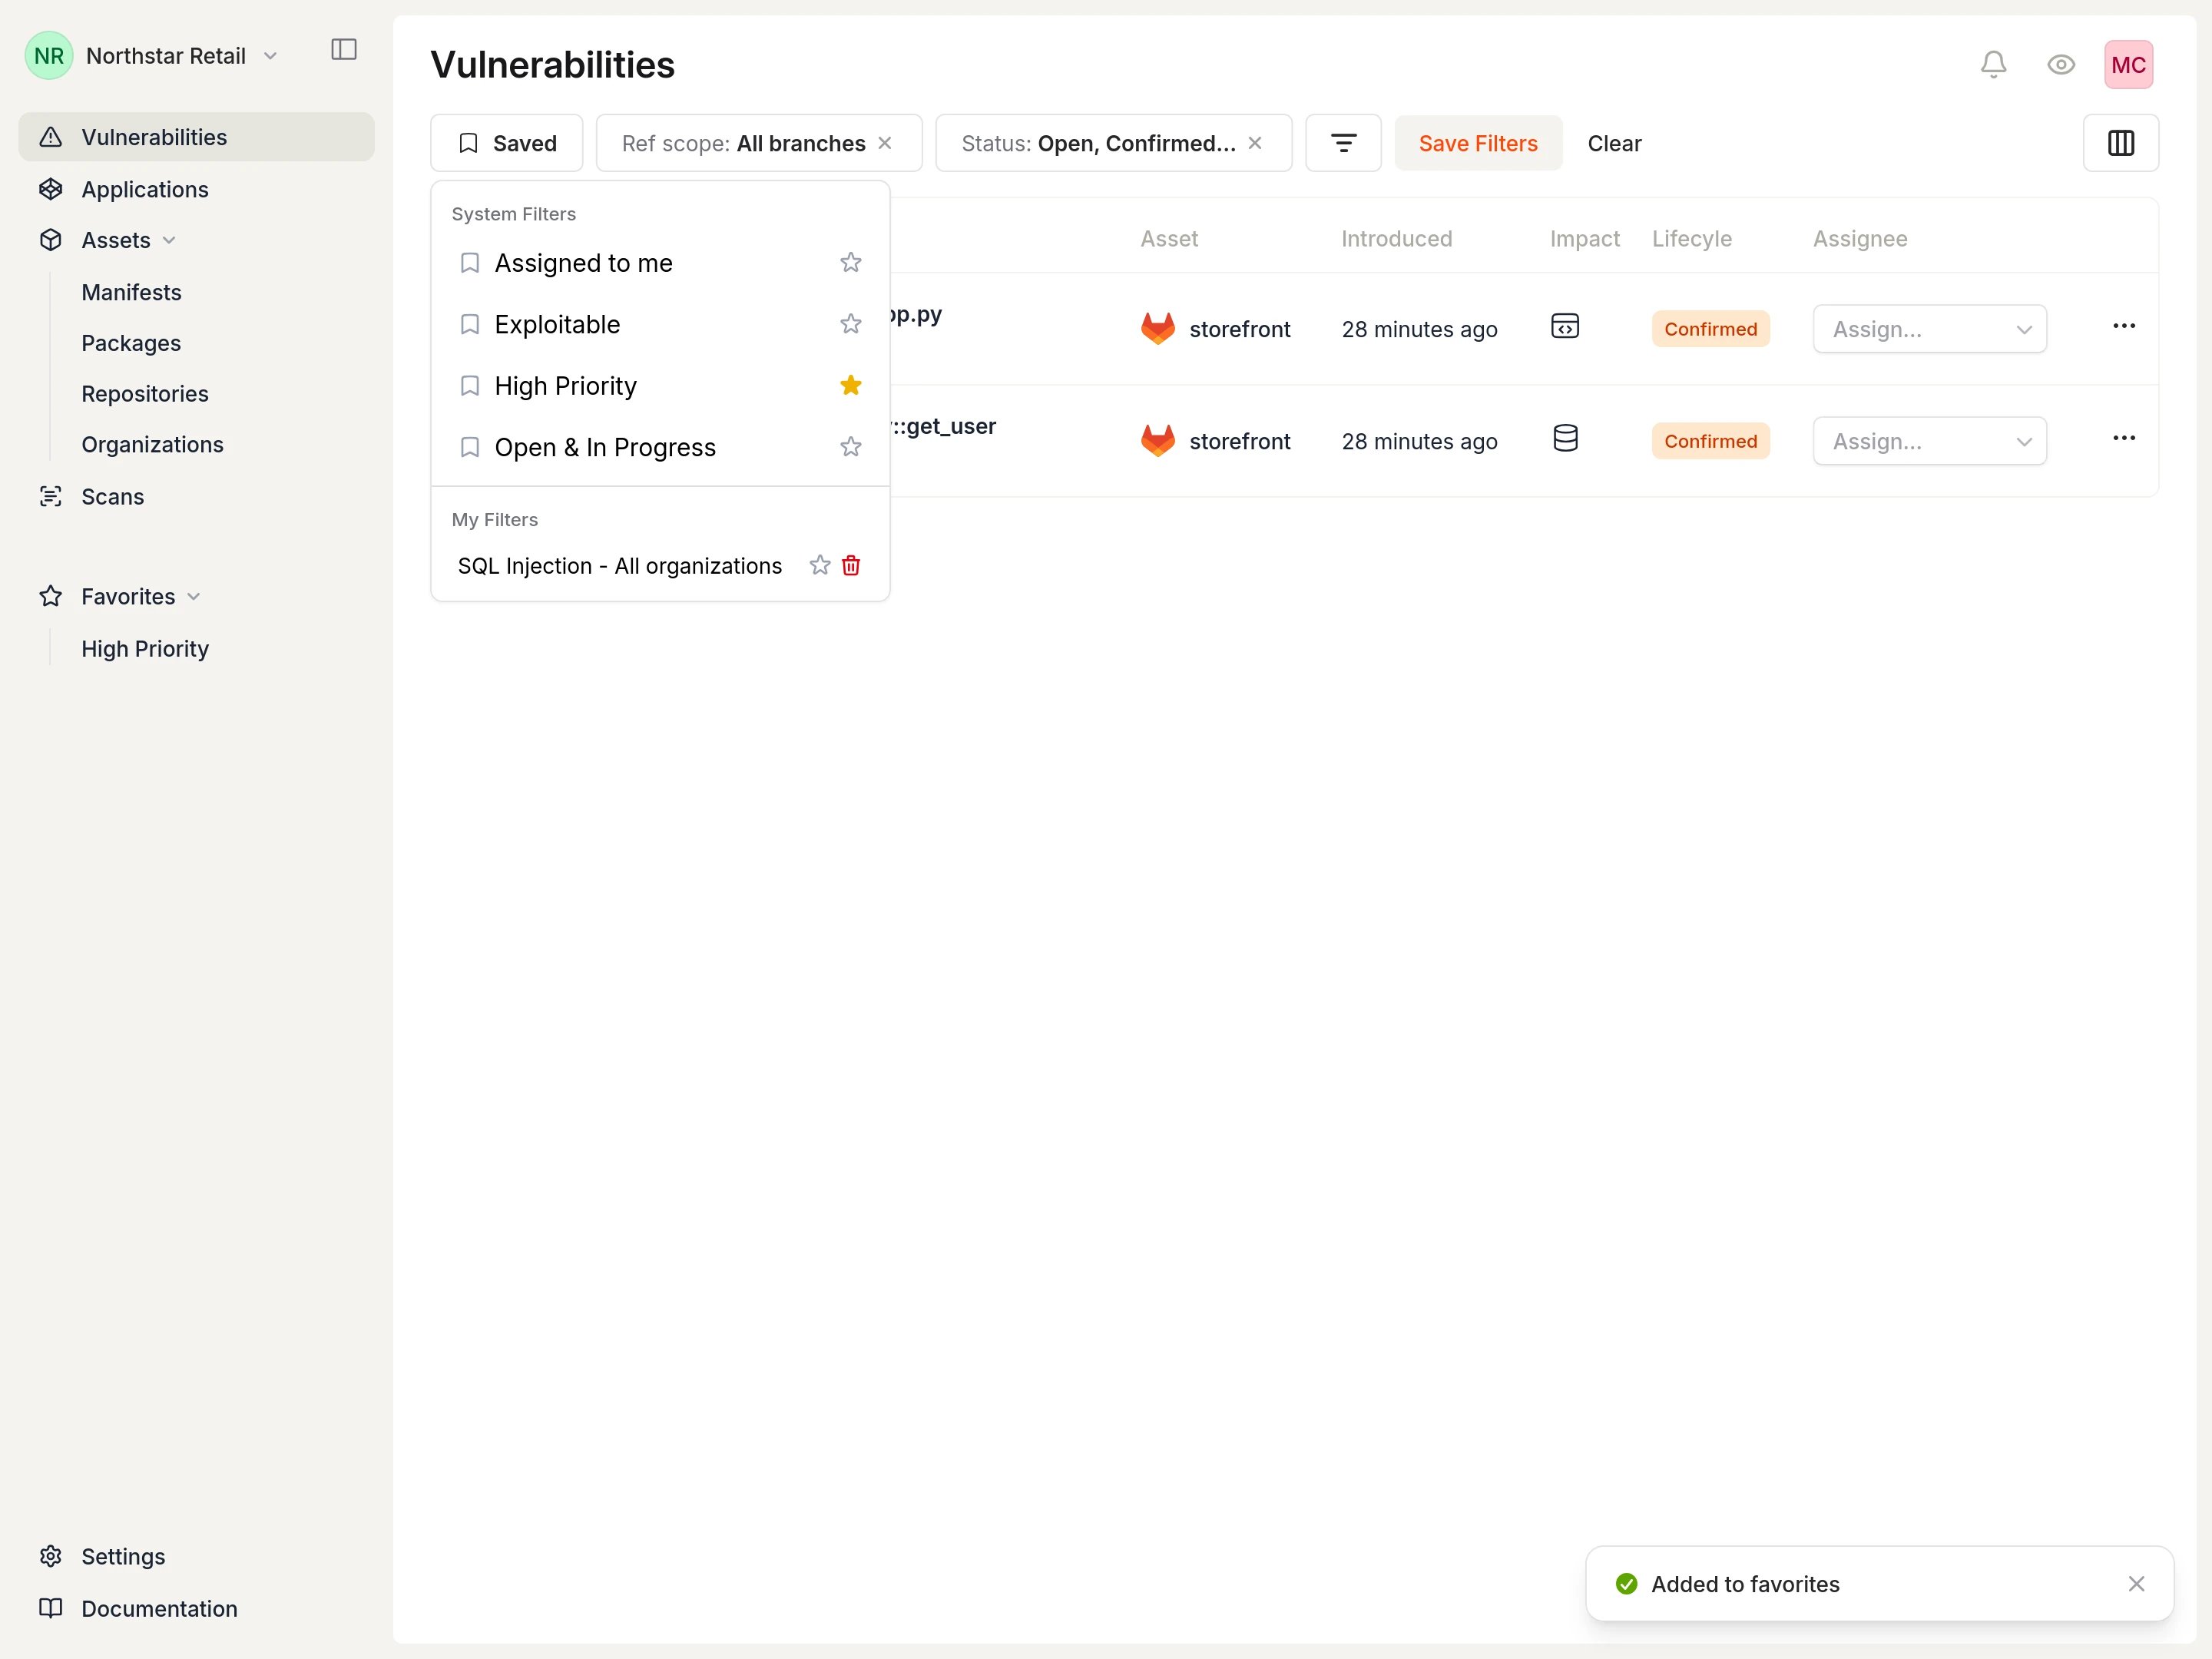
Task: Collapse the Assets section chevron
Action: click(x=169, y=240)
